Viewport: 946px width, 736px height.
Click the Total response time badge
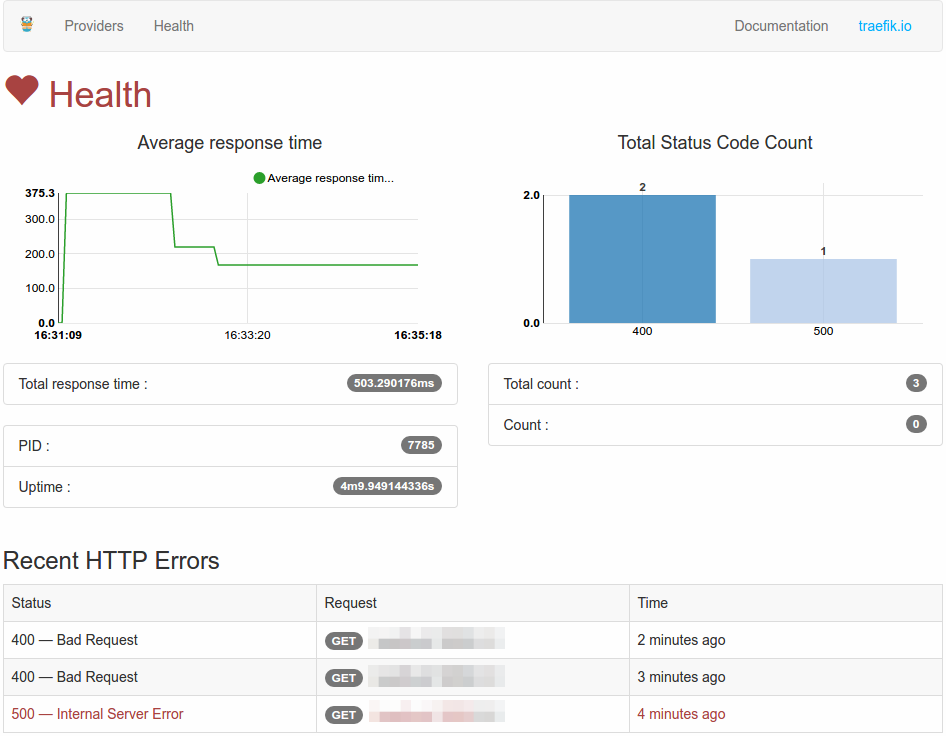click(x=394, y=383)
